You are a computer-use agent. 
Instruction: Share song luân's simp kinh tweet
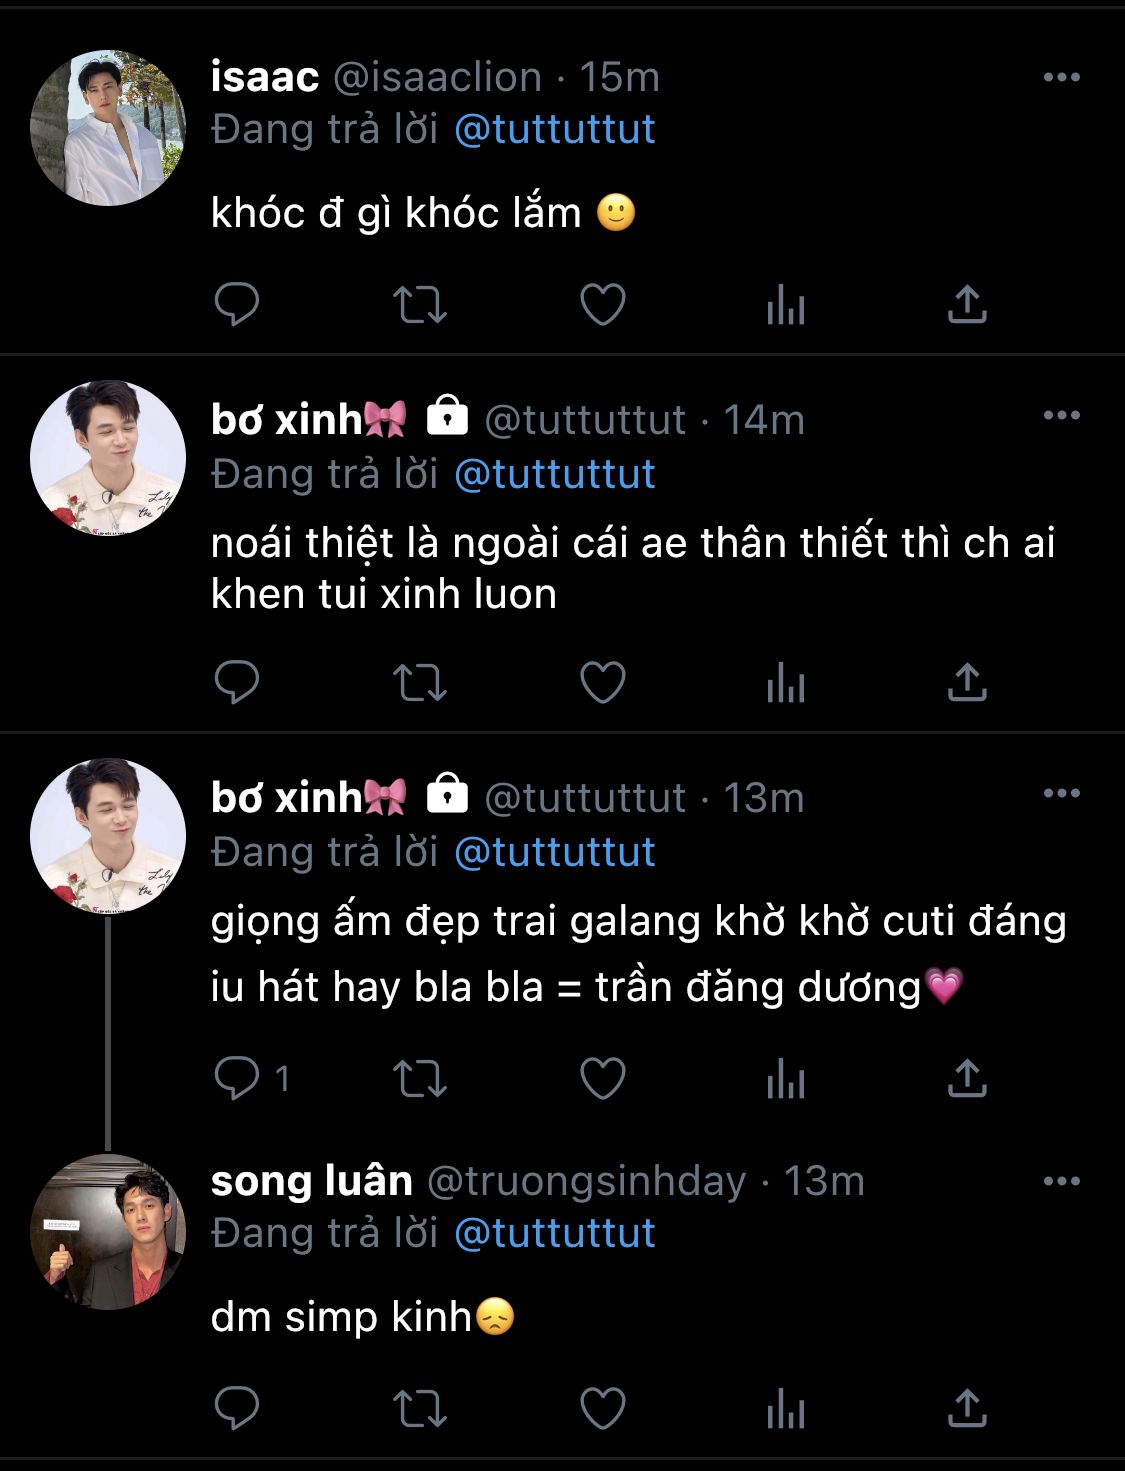pos(967,1409)
